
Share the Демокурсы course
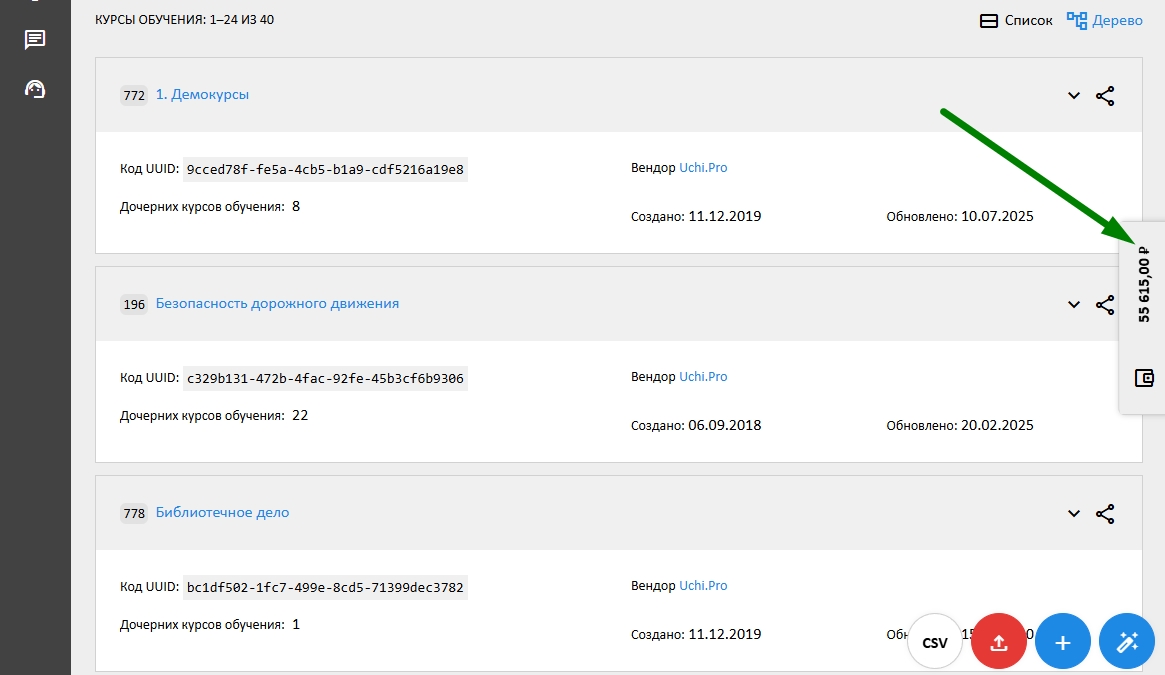1105,96
